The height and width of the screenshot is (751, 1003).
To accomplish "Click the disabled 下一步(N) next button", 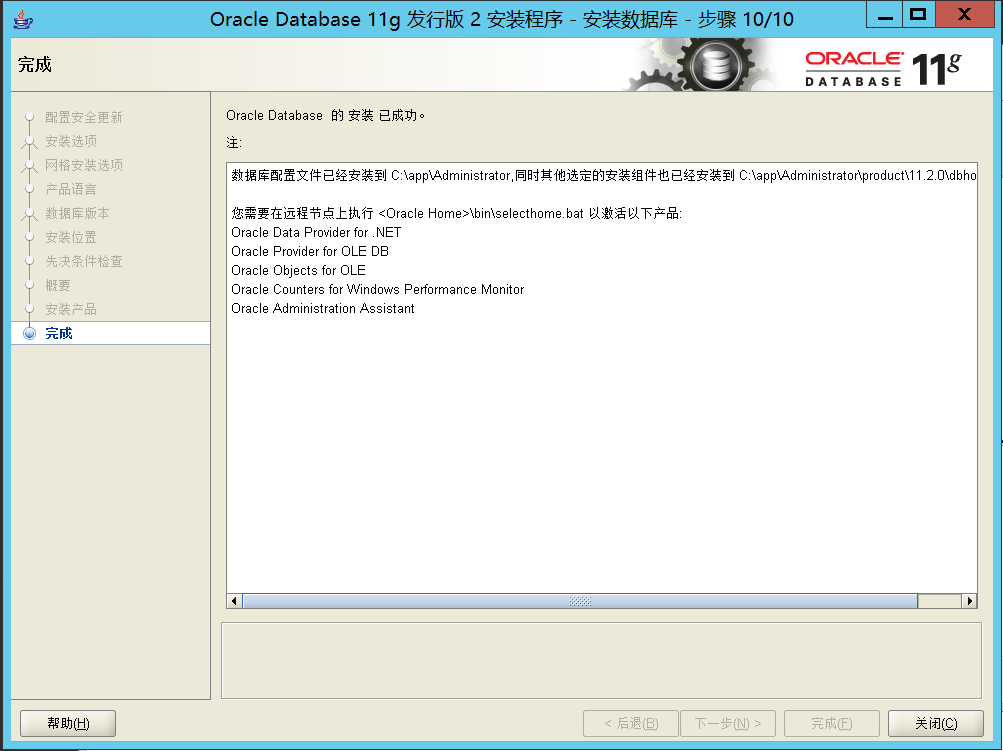I will pos(728,723).
